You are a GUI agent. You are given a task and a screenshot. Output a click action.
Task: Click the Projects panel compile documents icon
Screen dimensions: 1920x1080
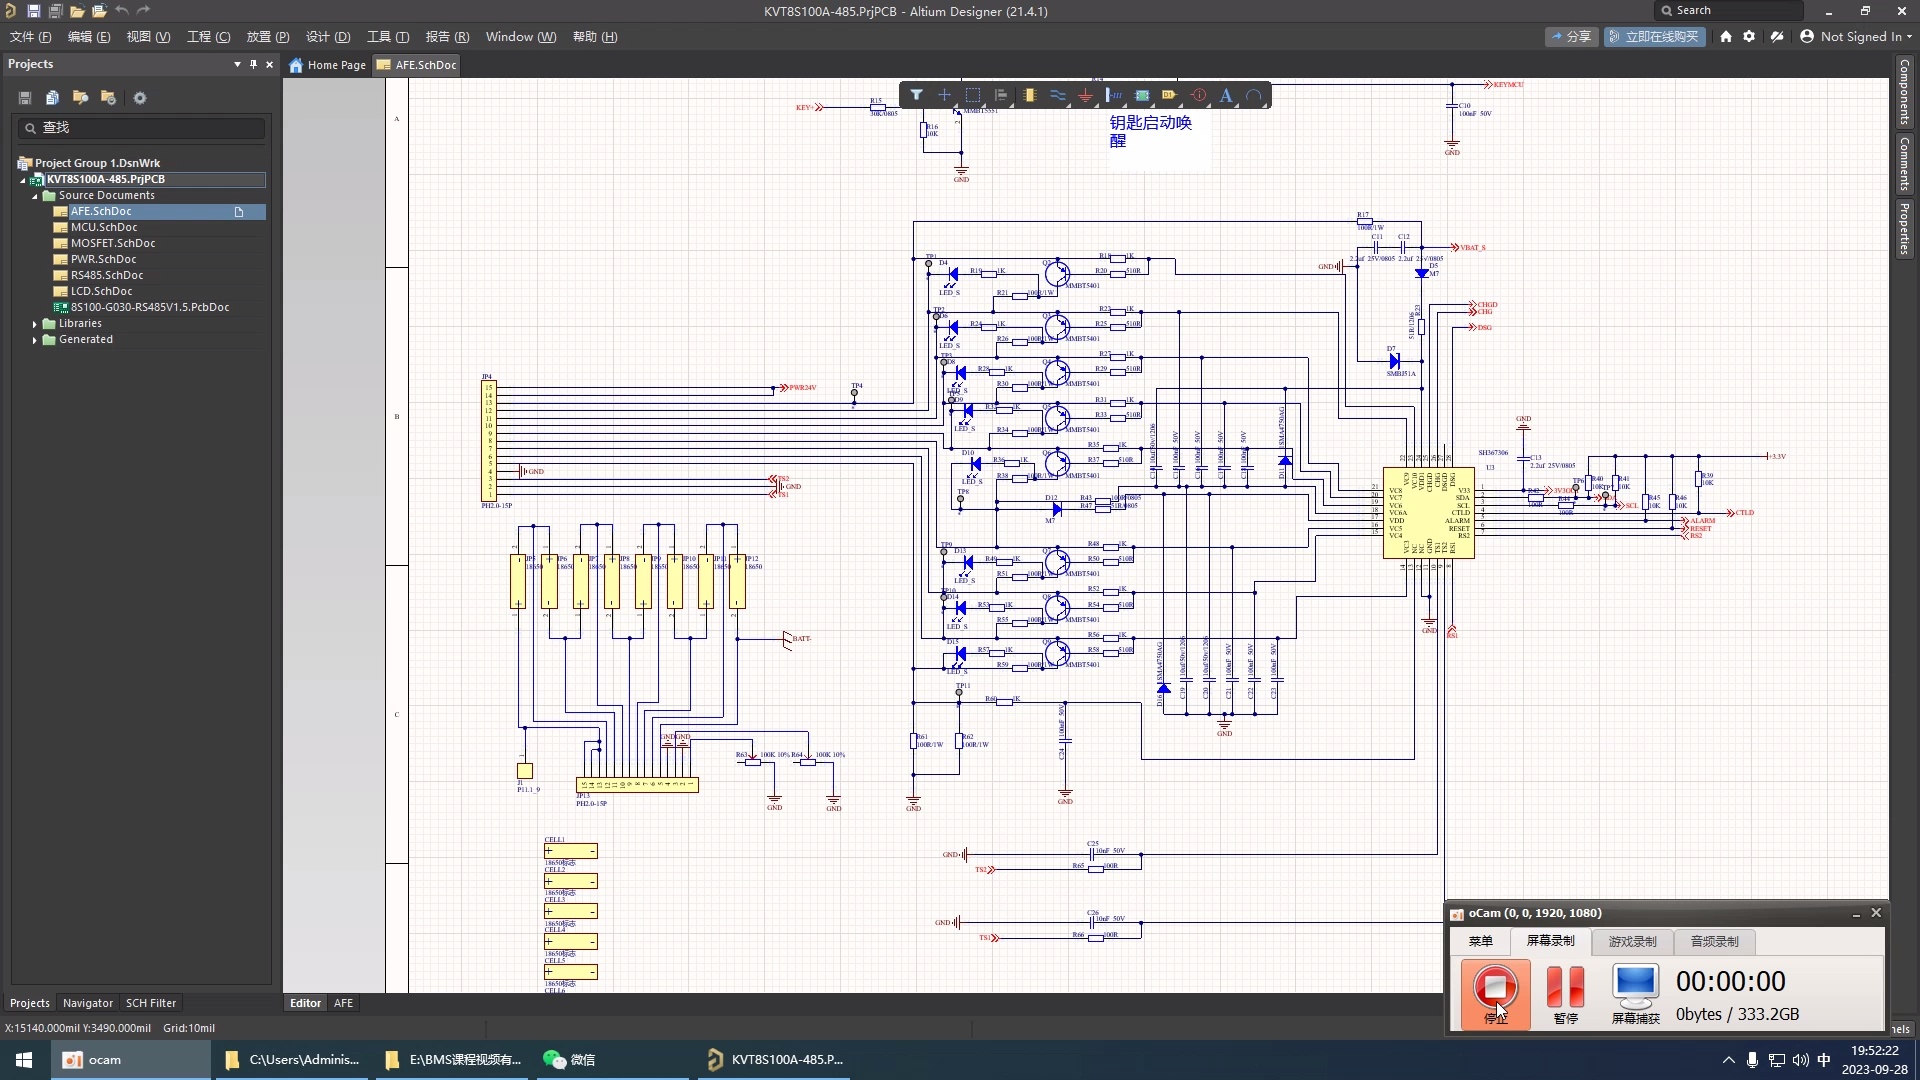tap(52, 98)
